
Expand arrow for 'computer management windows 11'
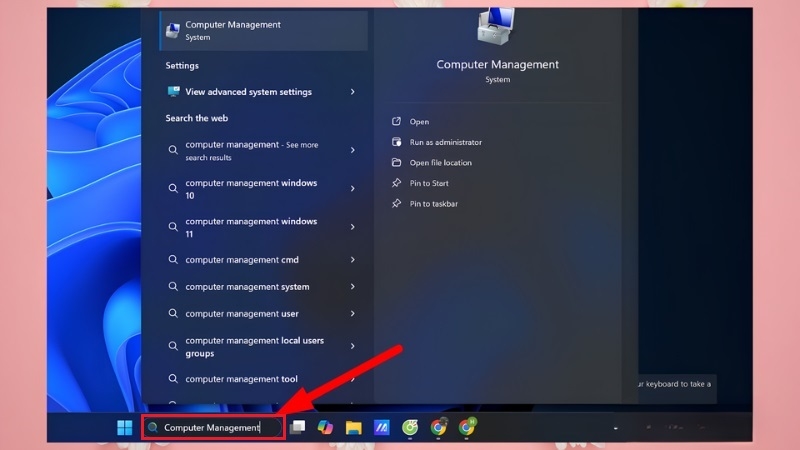tap(353, 227)
